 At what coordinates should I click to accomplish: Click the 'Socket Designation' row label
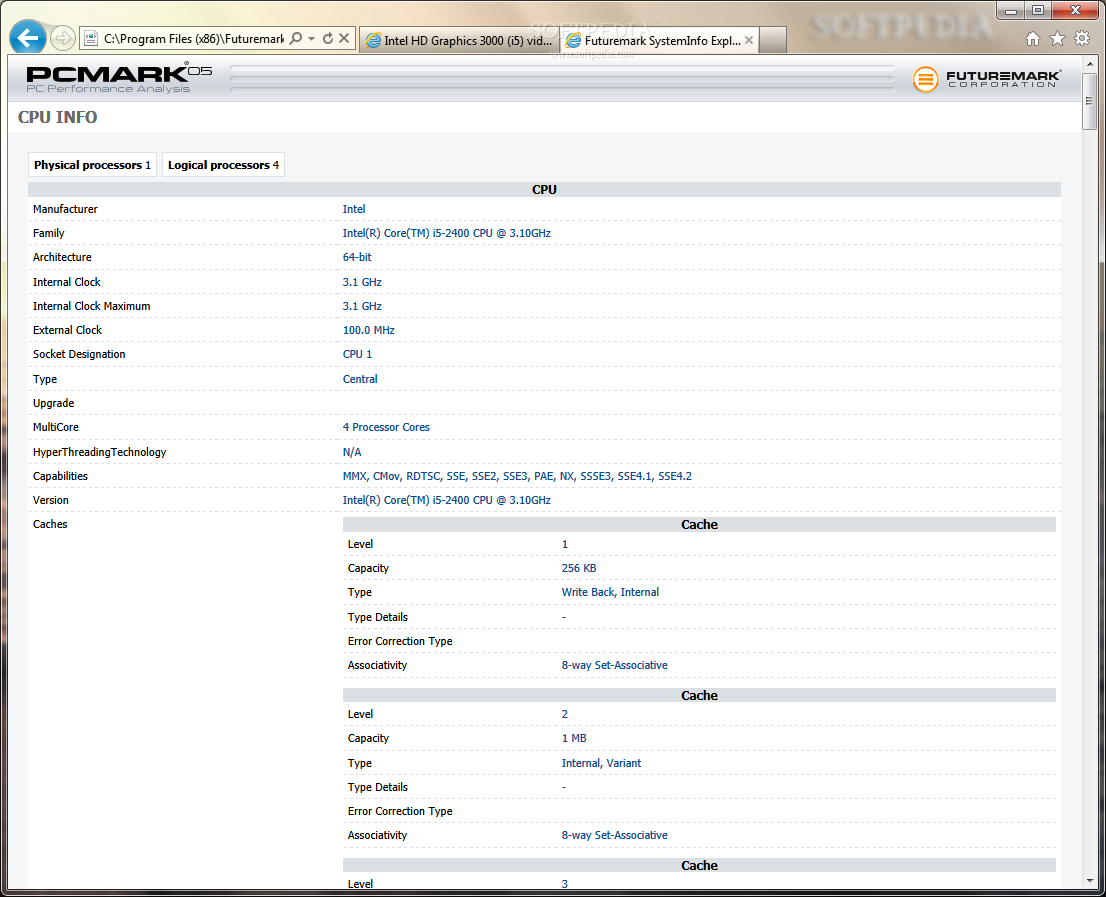[79, 354]
